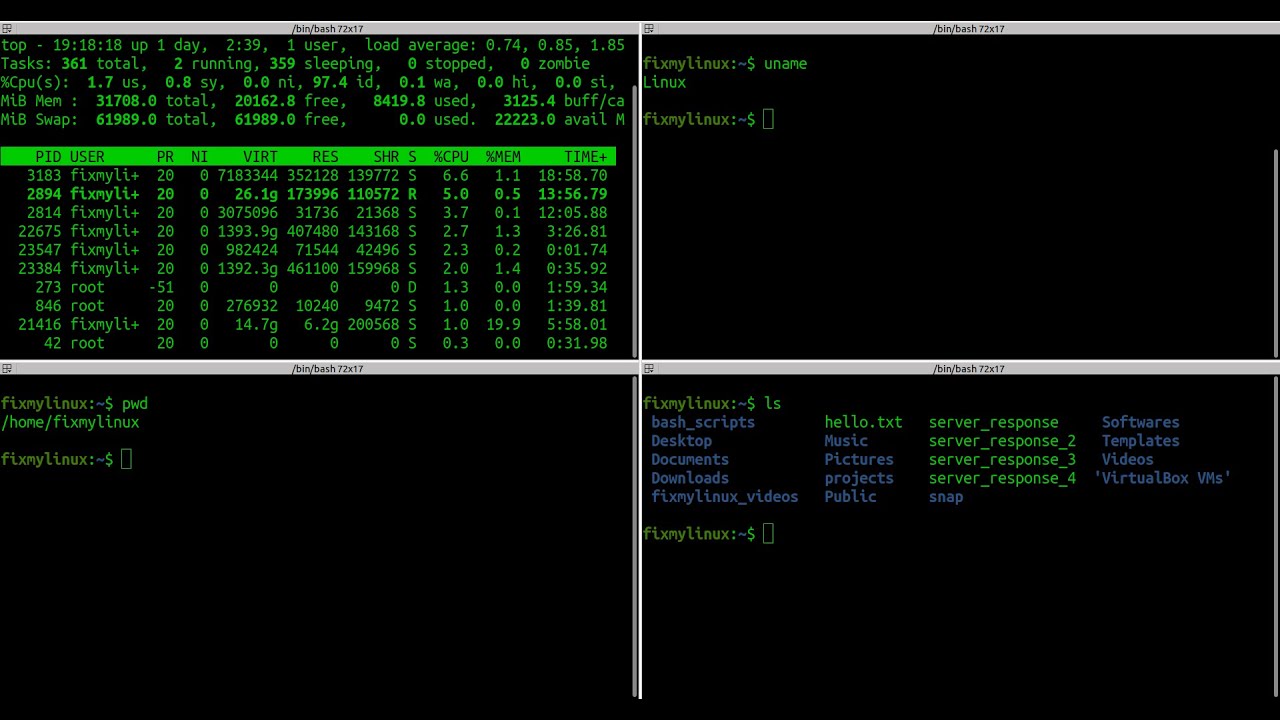Select the highlighted process row PID 2894

pos(308,194)
